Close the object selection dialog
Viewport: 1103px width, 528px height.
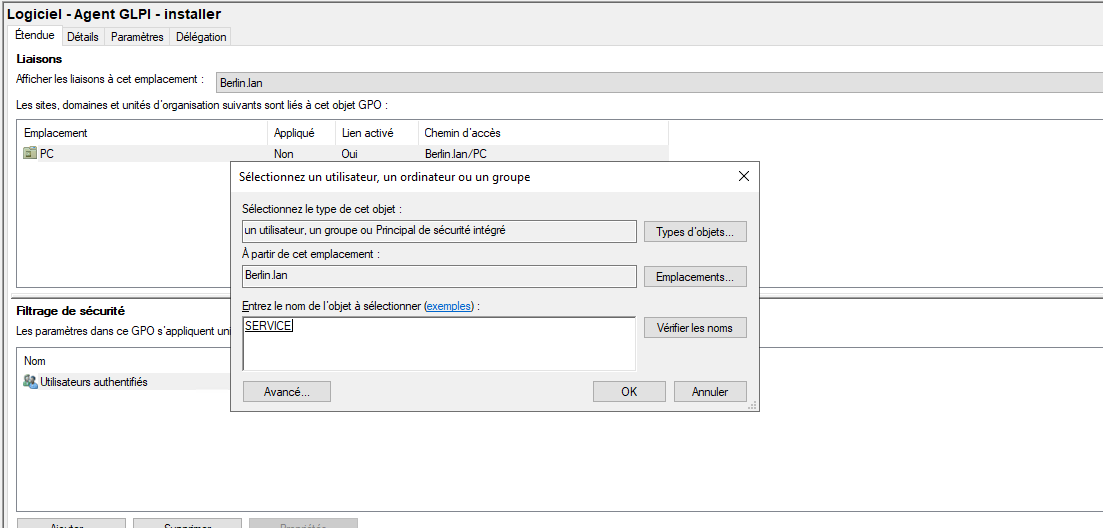click(x=743, y=176)
